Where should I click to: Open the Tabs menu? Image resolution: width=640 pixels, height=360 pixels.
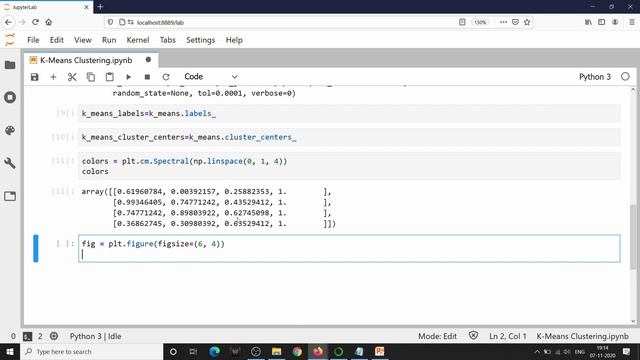pos(167,40)
